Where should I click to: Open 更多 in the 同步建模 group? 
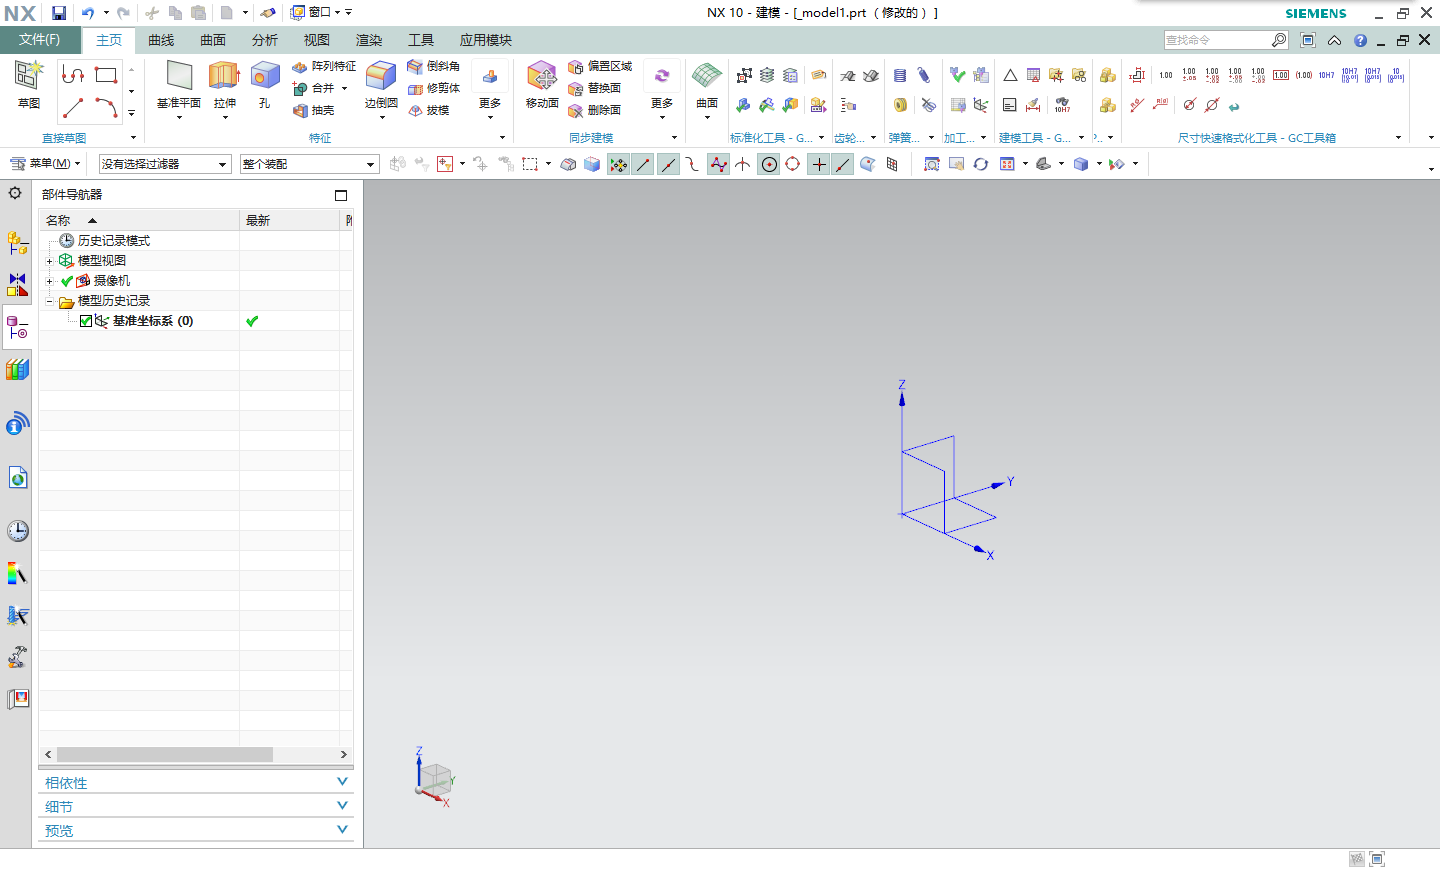662,91
